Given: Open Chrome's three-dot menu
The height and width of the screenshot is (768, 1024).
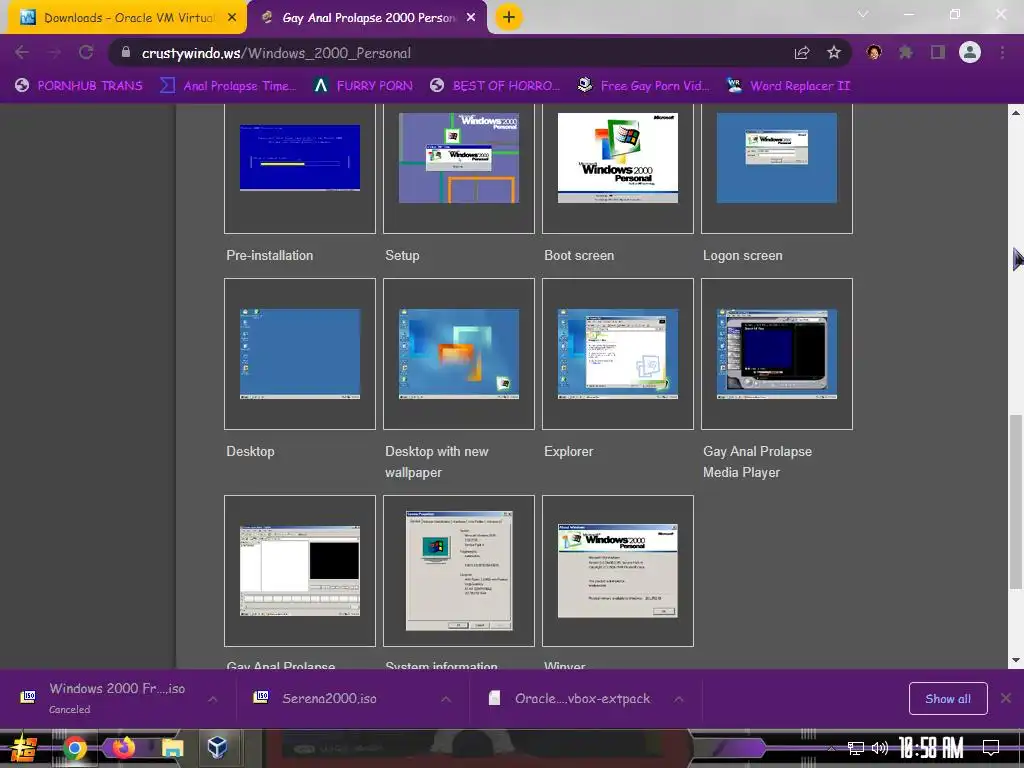Looking at the screenshot, I should (x=1002, y=53).
